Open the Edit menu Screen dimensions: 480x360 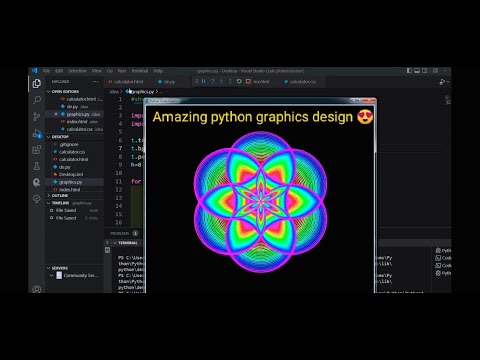pos(59,71)
